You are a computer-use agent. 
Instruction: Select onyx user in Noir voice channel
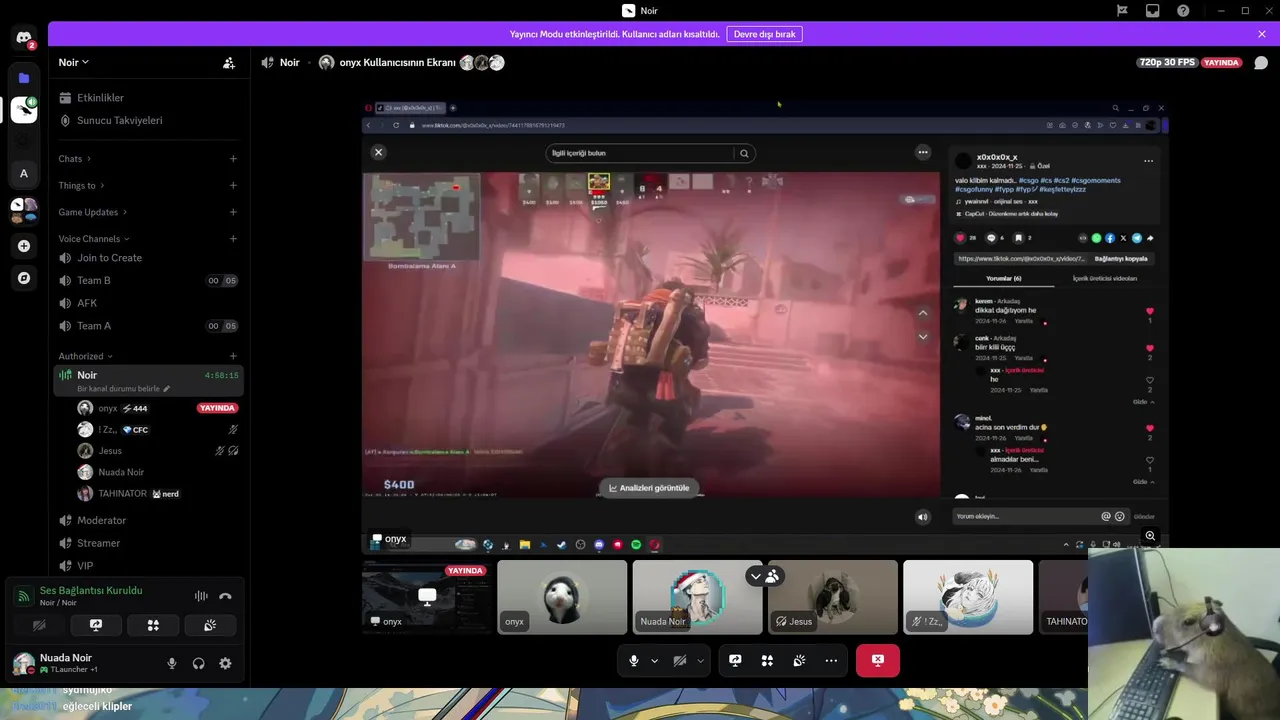158,408
